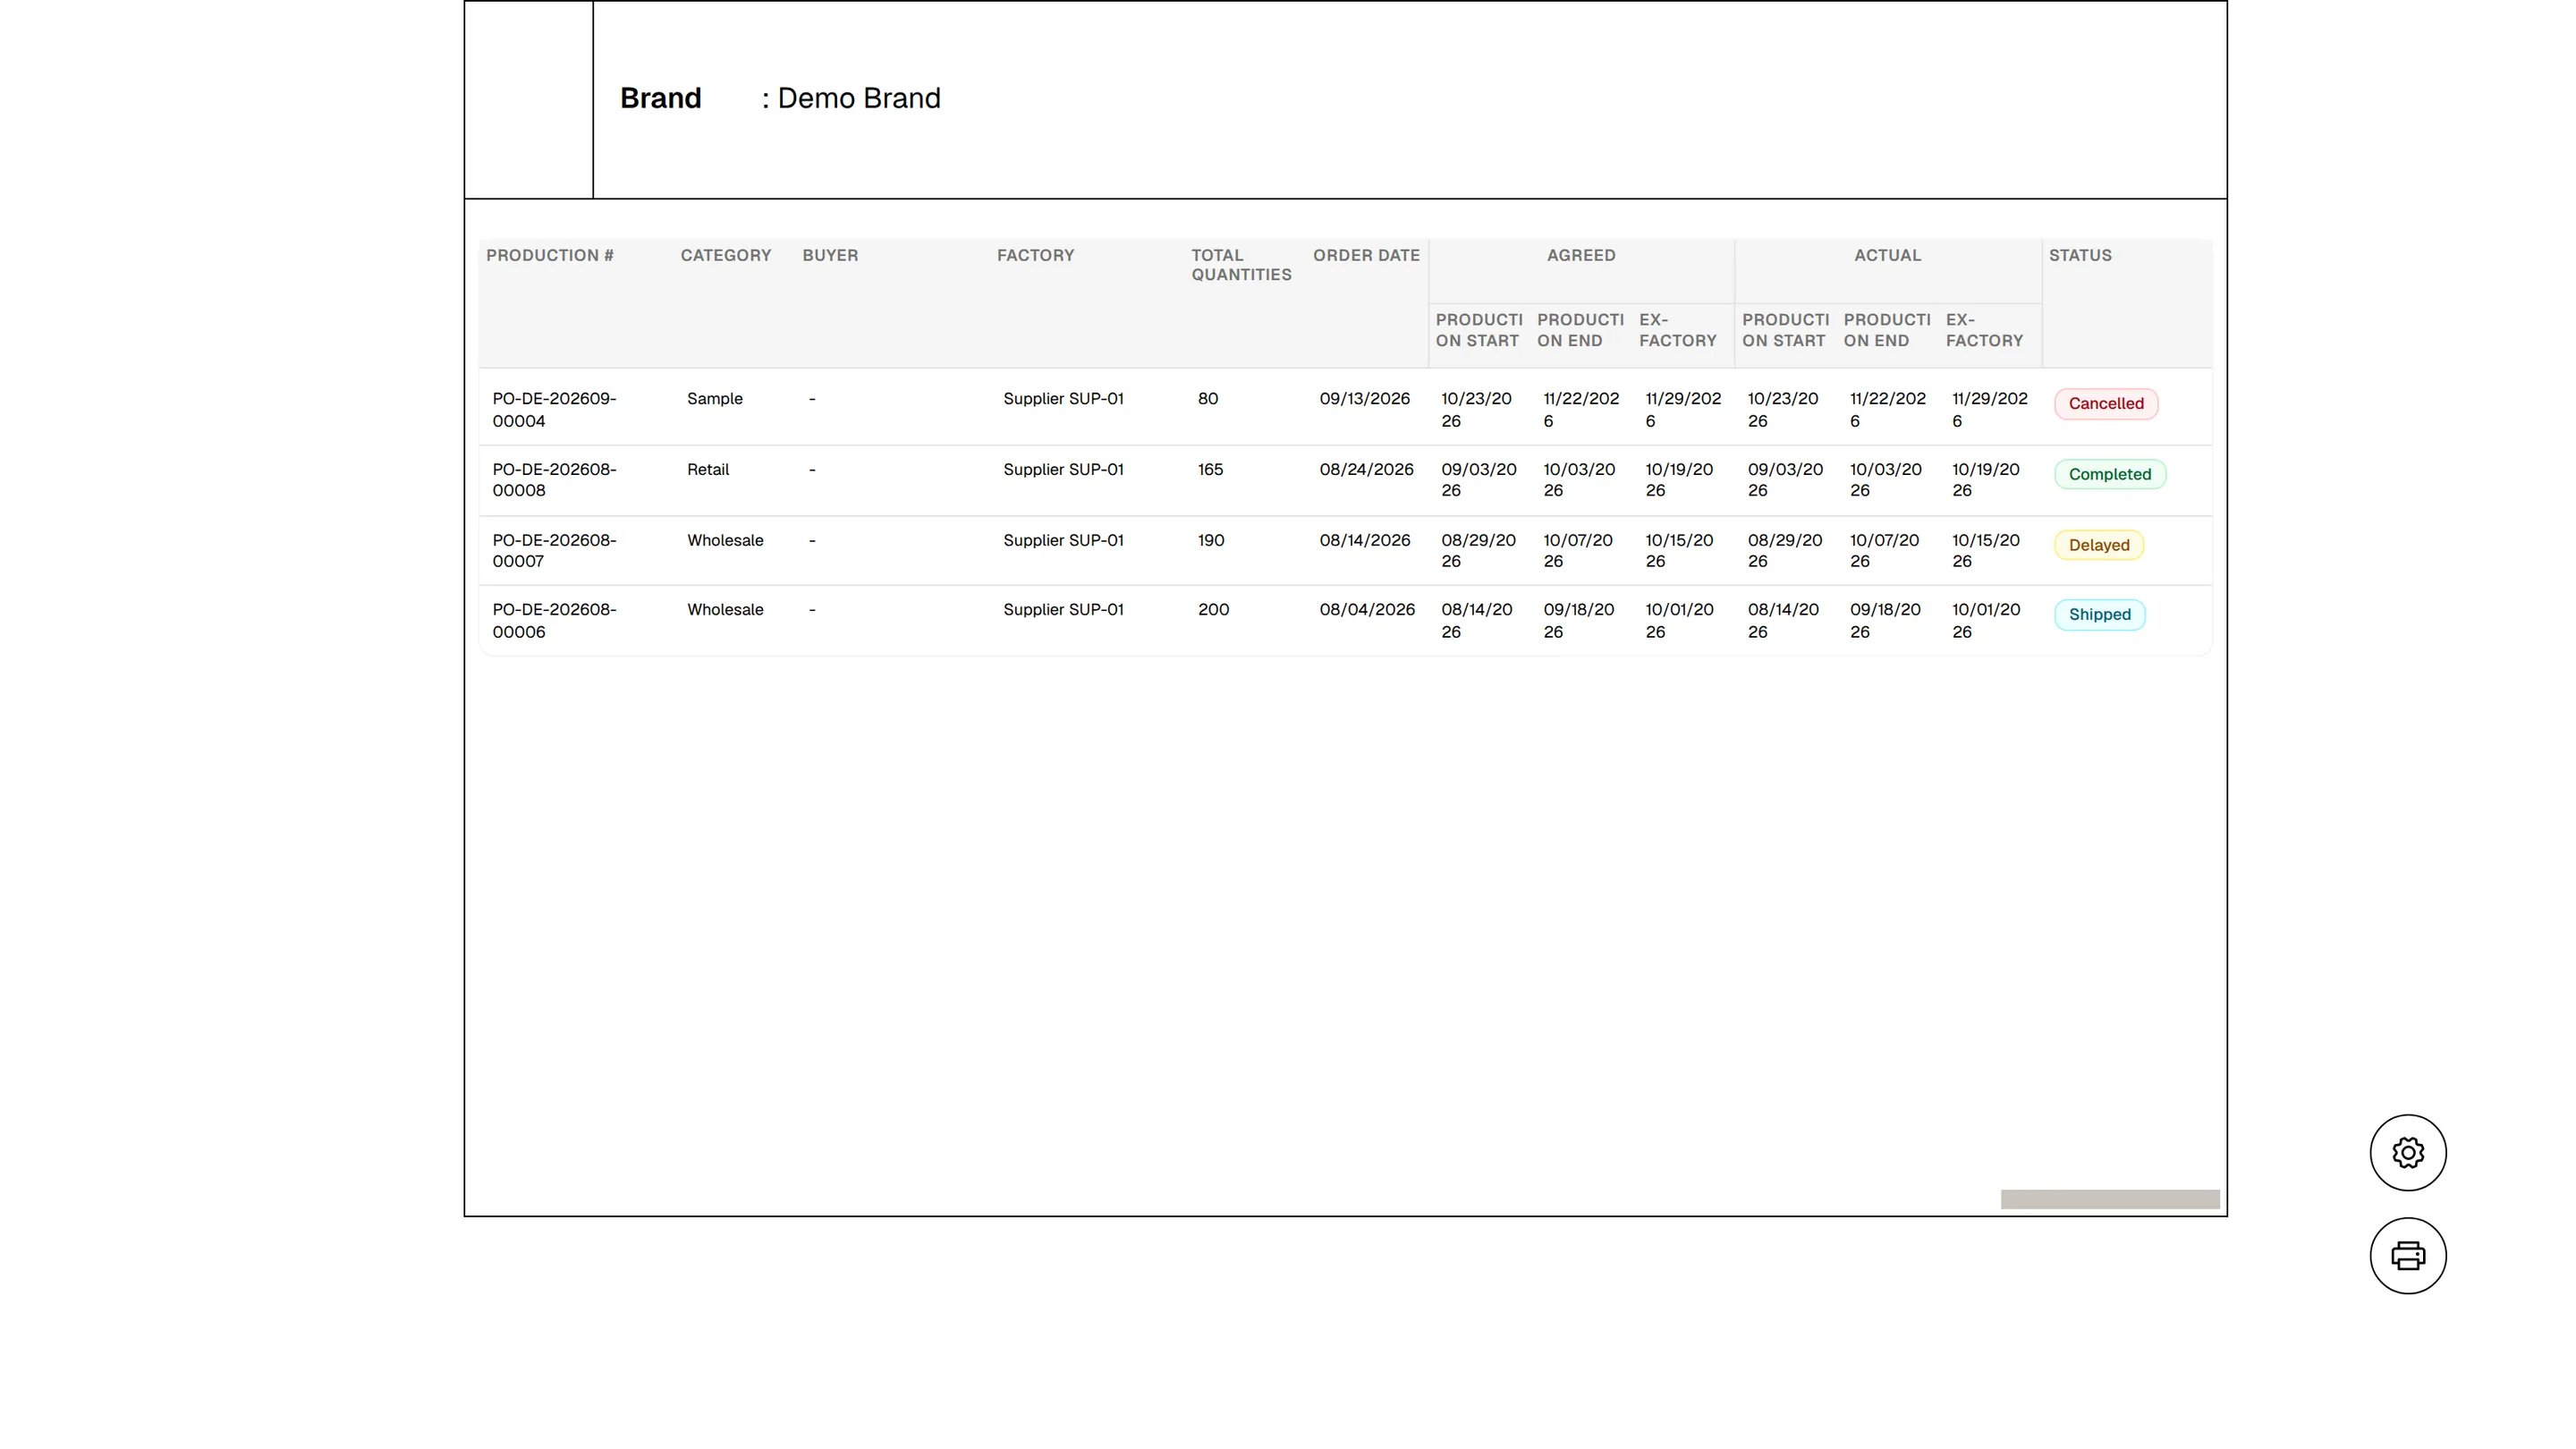Image resolution: width=2576 pixels, height=1449 pixels.
Task: Click the ACTUAL group header
Action: click(1887, 256)
